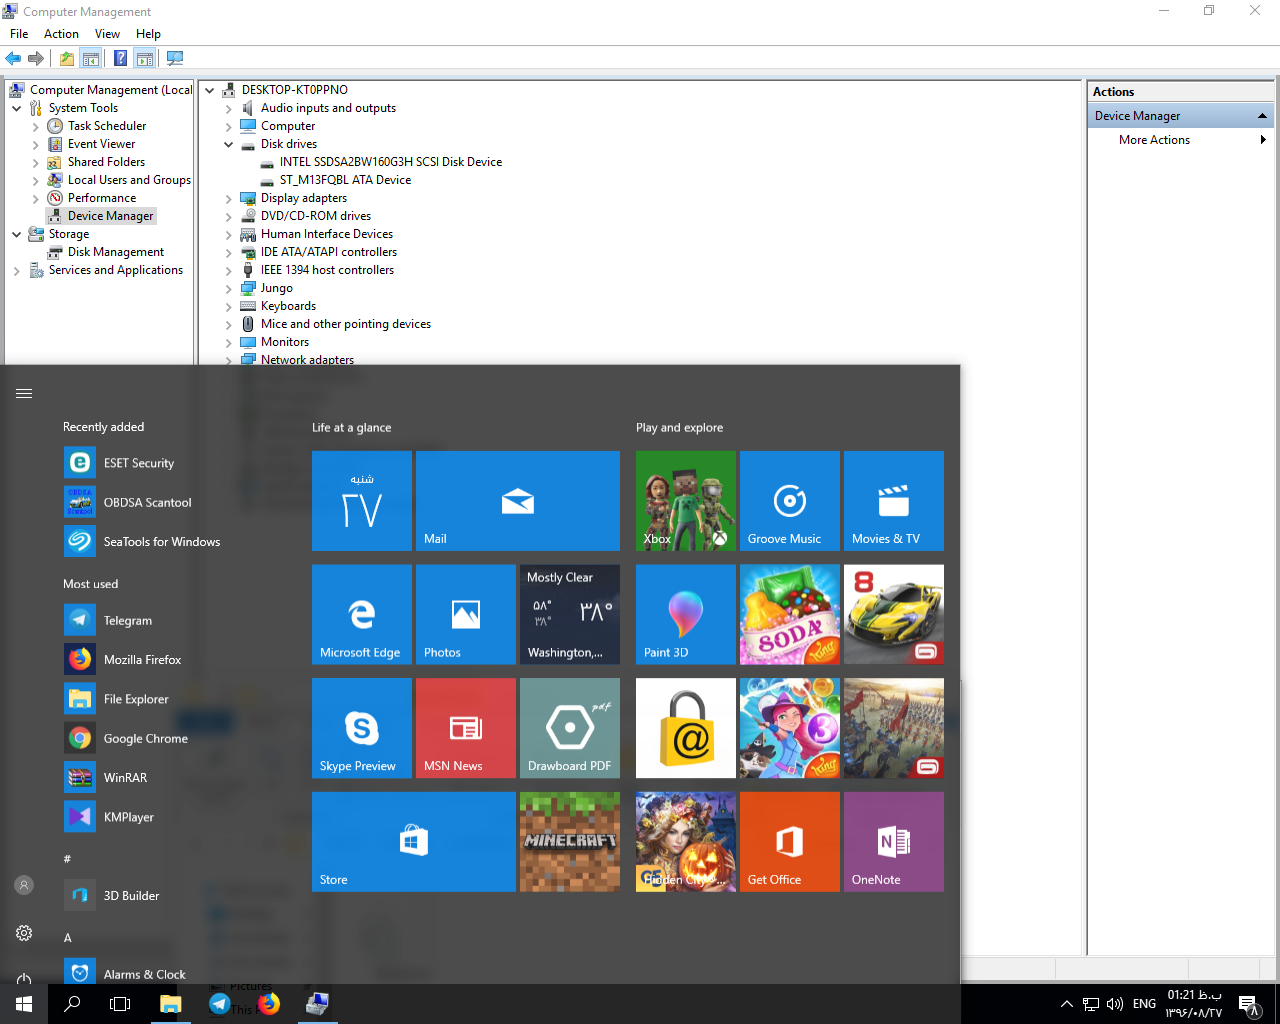Open the File menu
Image resolution: width=1280 pixels, height=1024 pixels.
19,34
